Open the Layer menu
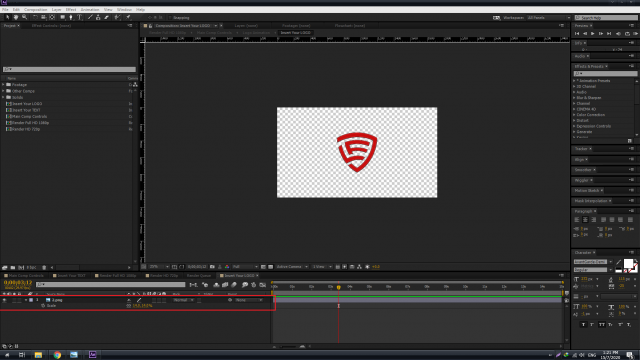 (56, 9)
